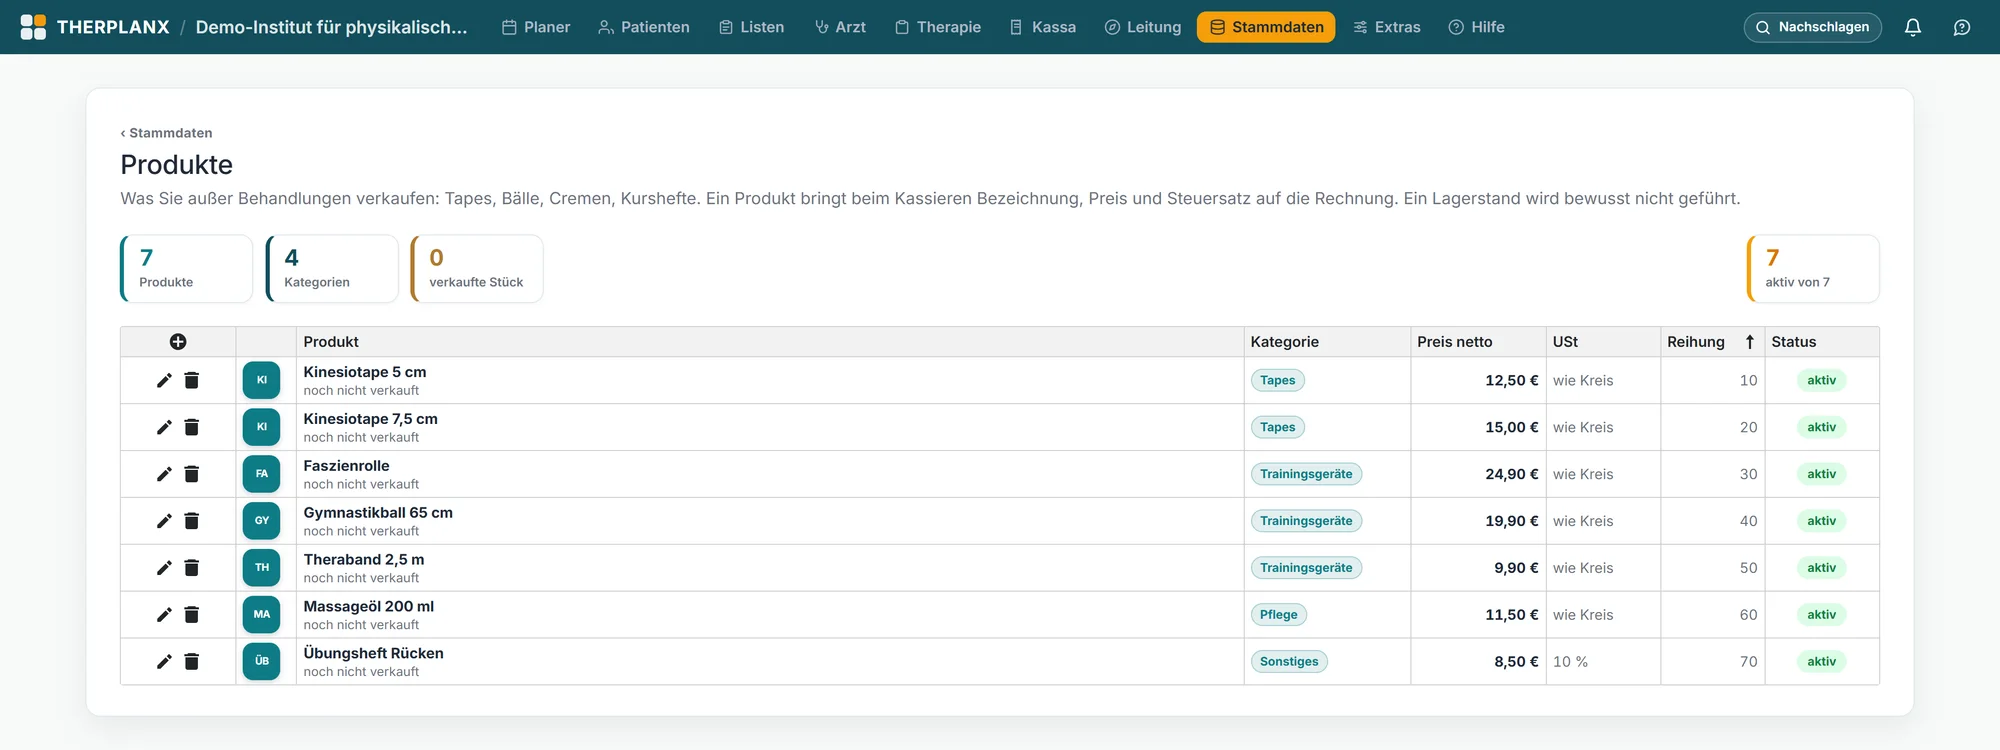Select the Demo-Institut name in header
This screenshot has height=750, width=2000.
[x=331, y=27]
